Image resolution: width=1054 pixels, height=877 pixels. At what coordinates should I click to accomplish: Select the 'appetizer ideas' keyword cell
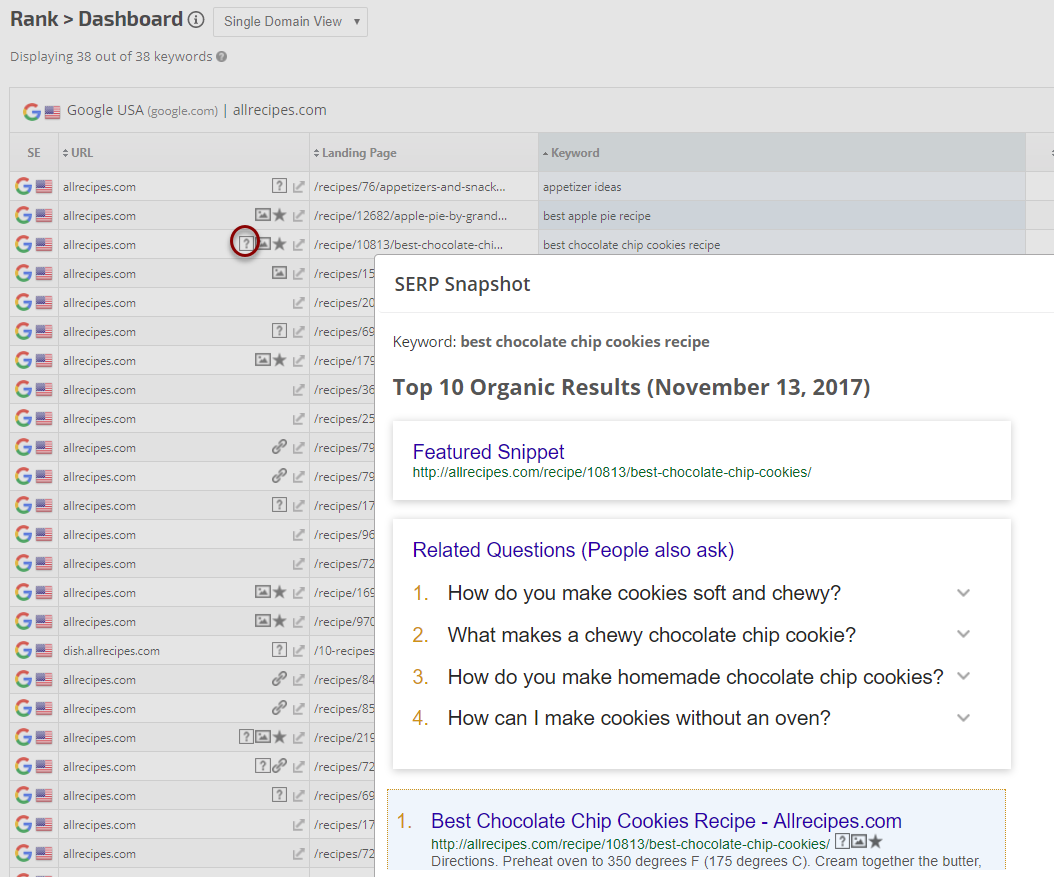[782, 186]
